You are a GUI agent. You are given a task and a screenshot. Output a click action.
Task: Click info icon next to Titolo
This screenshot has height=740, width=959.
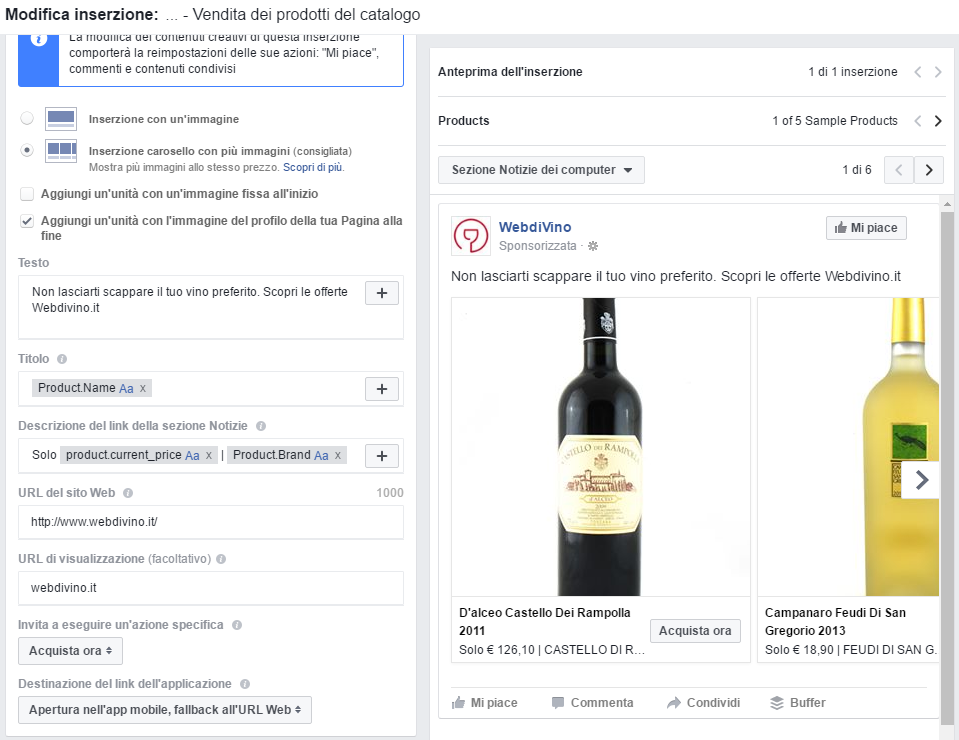62,359
